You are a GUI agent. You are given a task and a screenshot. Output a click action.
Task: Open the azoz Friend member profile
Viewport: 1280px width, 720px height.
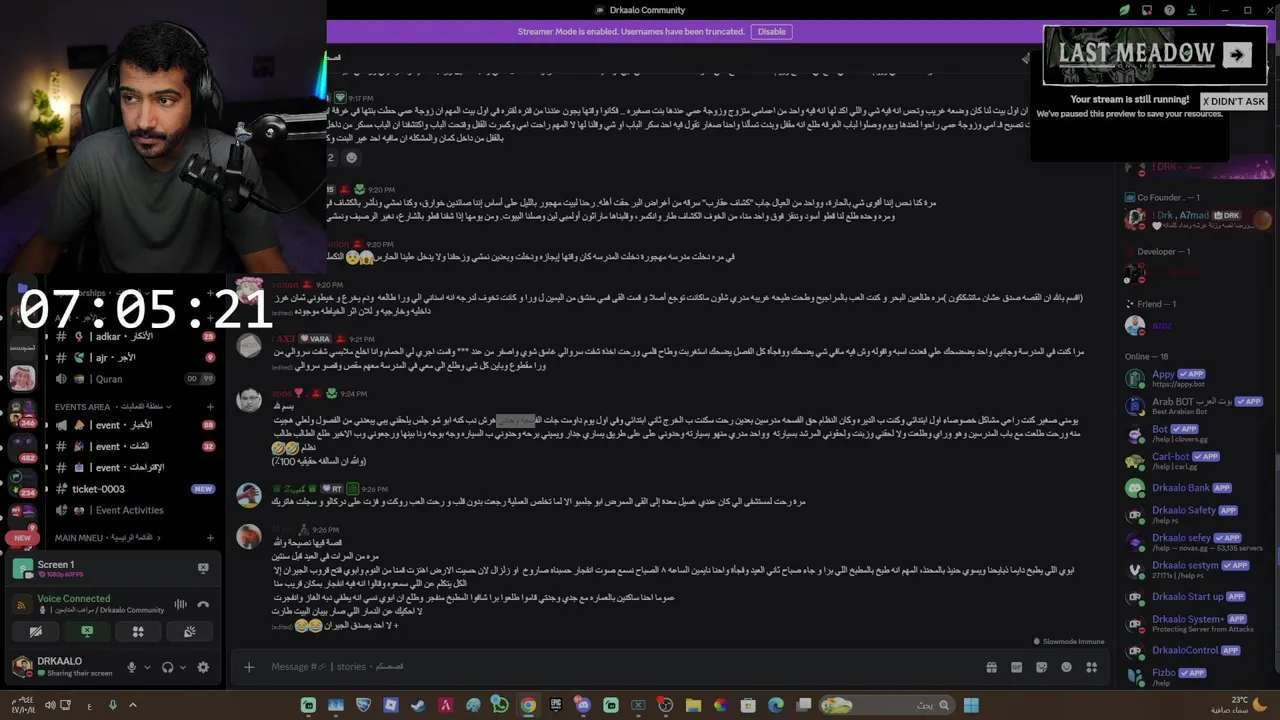click(x=1193, y=325)
